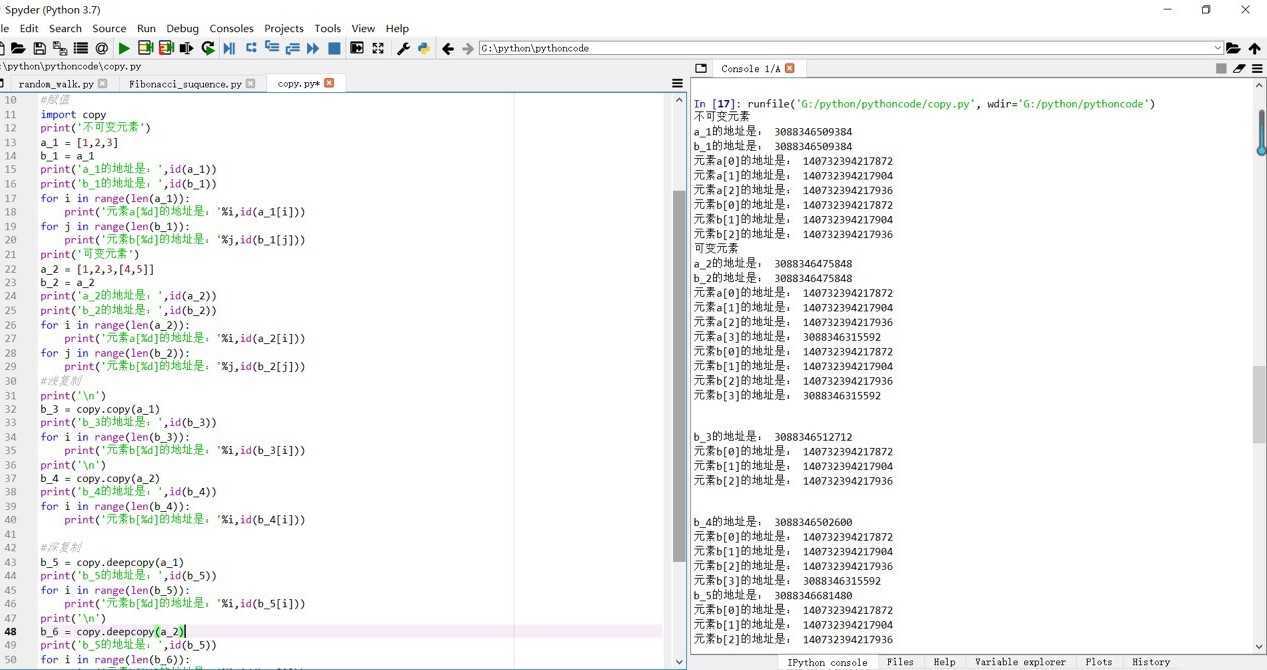
Task: Open the PYTHONPATH manager
Action: tap(424, 48)
